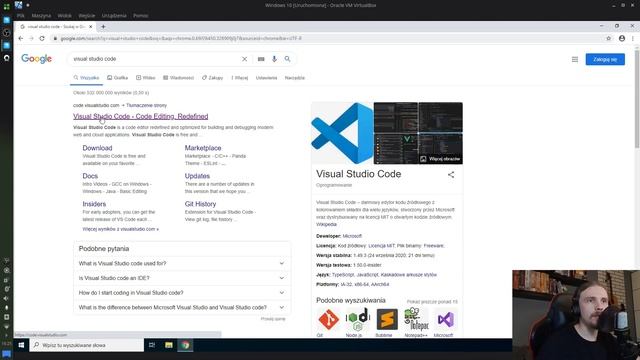Open a new Chrome tab with plus
Viewport: 640px width, 360px height.
103,27
